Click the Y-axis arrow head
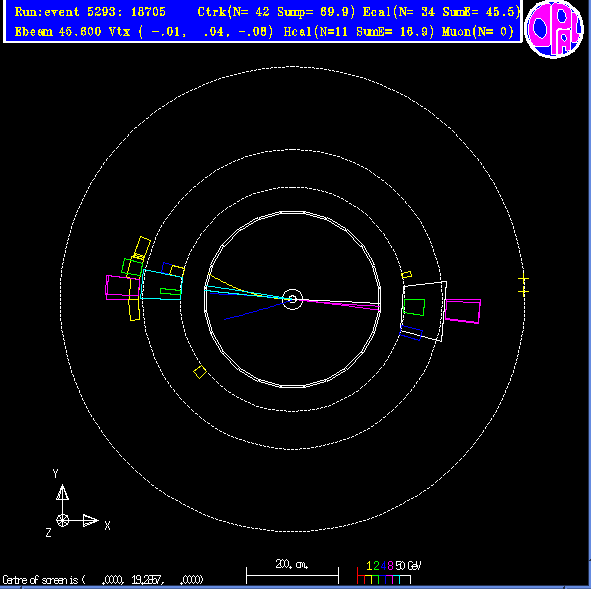The height and width of the screenshot is (589, 591). [x=63, y=493]
